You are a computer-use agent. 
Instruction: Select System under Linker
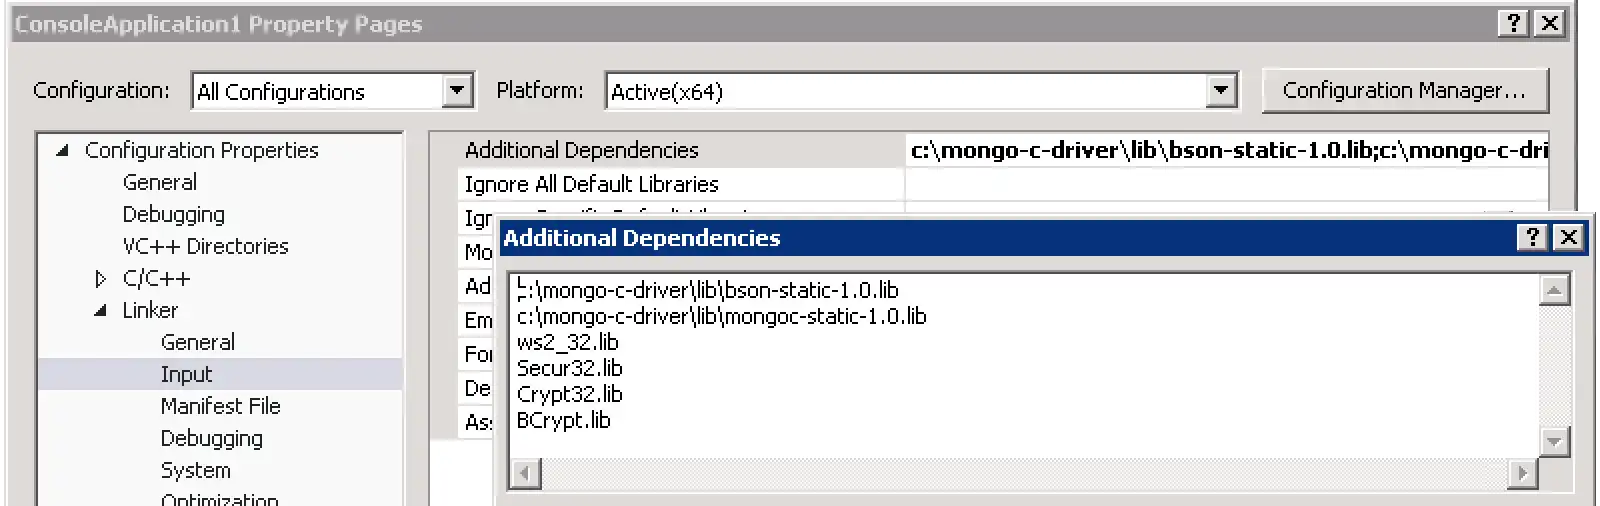196,470
